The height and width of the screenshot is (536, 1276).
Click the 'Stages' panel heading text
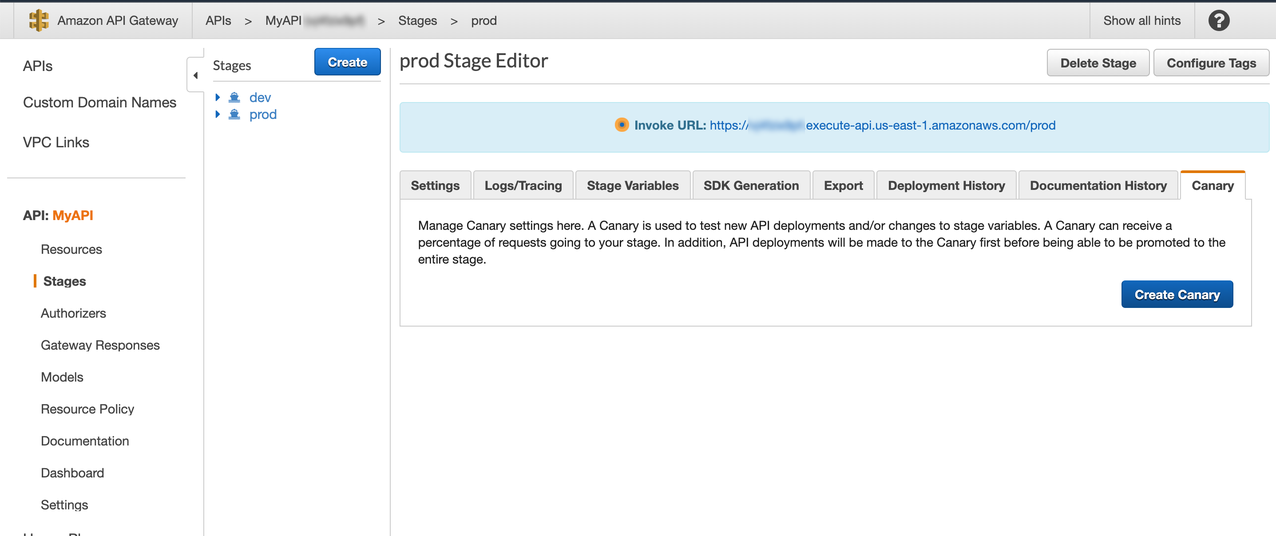pos(232,66)
